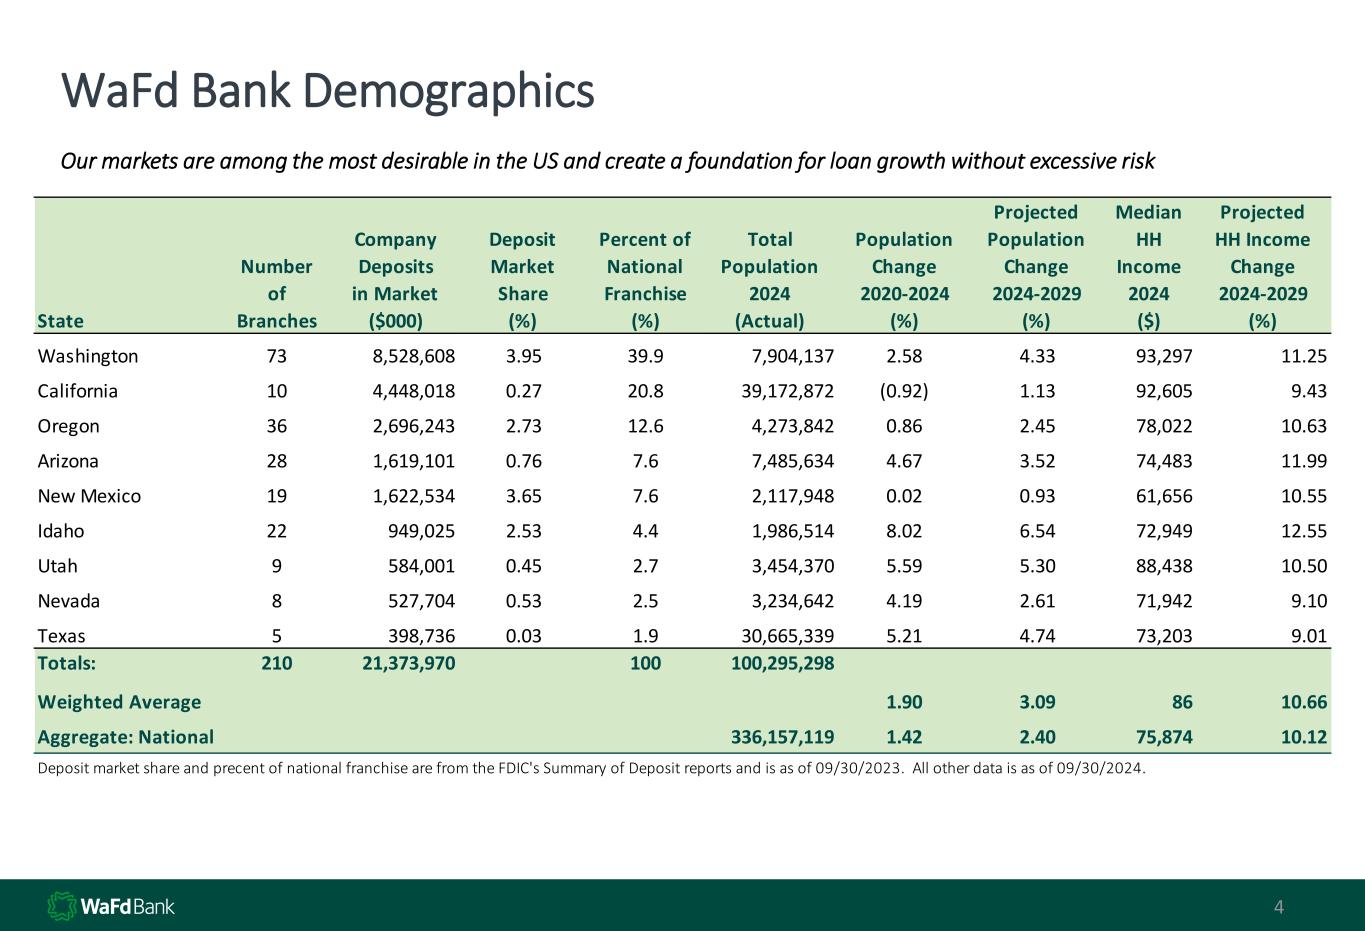Screen dimensions: 1365x931
Task: Click the Arizona row label
Action: [68, 461]
